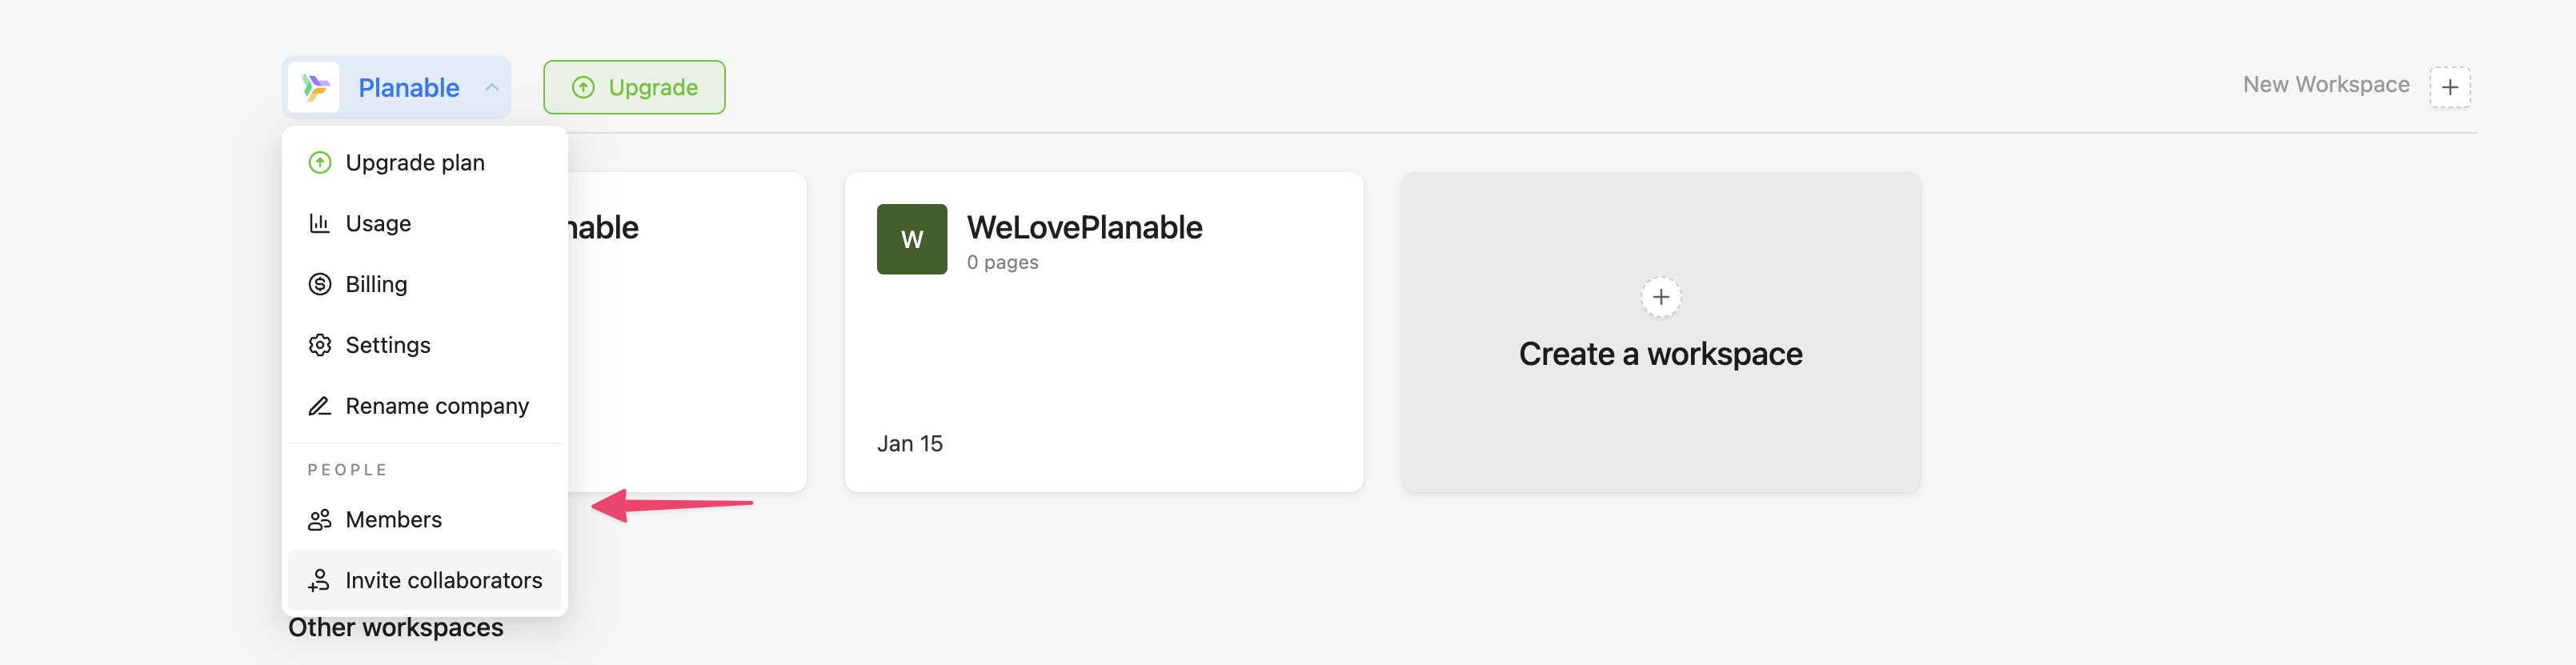The image size is (2576, 665).
Task: Click the green Upgrade button
Action: point(634,88)
